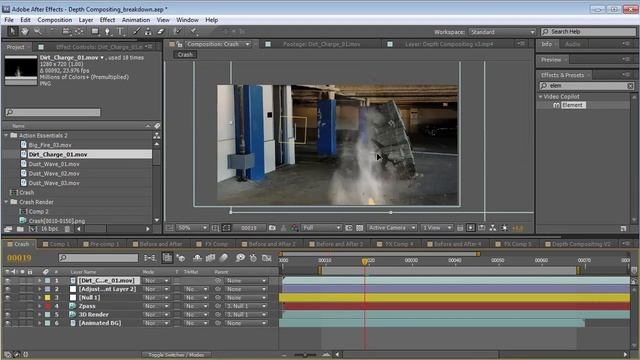Toggle pixel aspect ratio correction icon
Viewport: 640px width, 360px height.
pos(460,228)
